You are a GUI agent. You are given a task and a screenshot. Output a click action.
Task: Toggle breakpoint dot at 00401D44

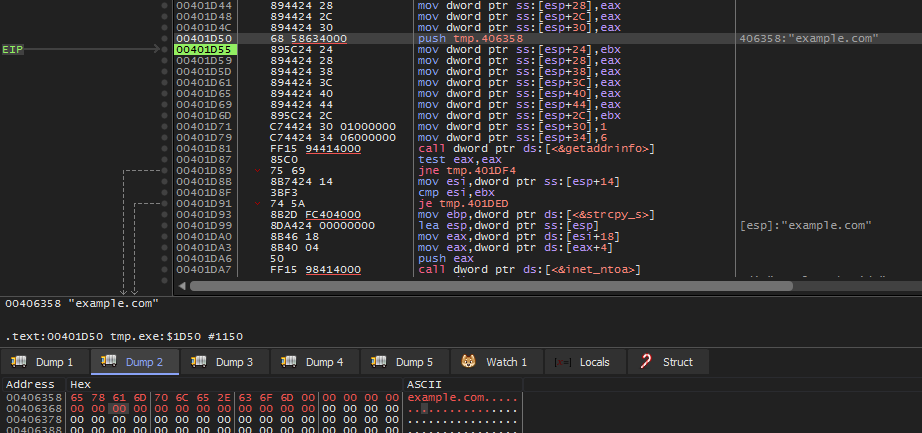coord(165,5)
